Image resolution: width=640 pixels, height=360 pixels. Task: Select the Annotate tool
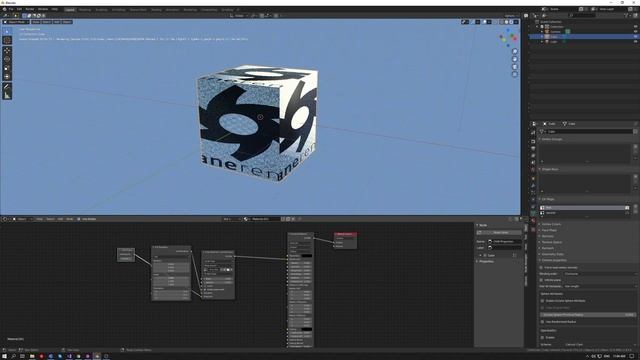7,87
